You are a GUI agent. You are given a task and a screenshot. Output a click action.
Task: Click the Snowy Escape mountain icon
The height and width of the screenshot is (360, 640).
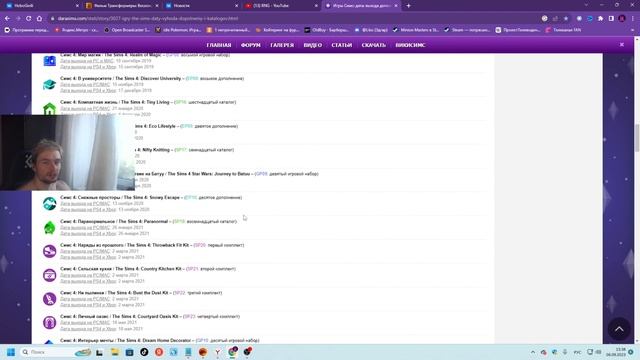point(49,204)
